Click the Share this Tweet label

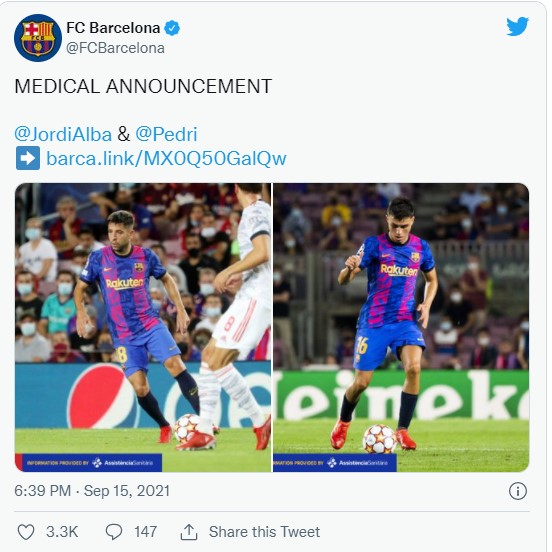click(264, 532)
